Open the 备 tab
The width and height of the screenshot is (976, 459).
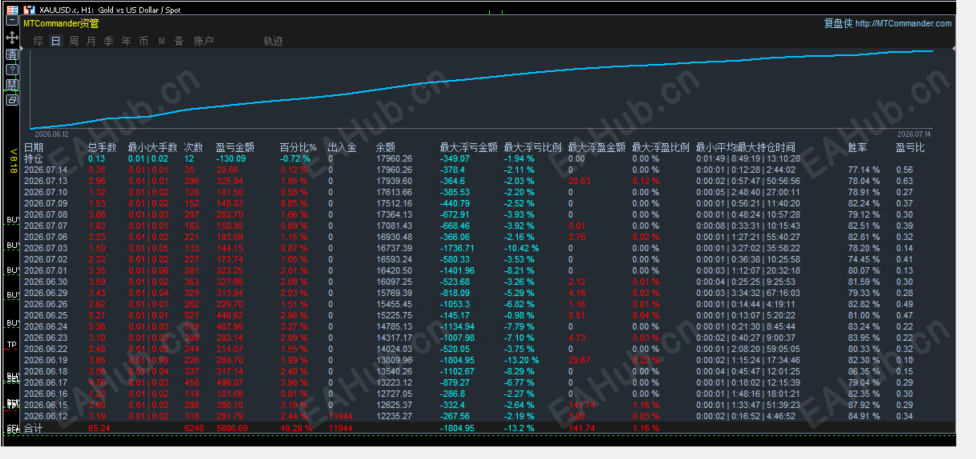pos(179,41)
